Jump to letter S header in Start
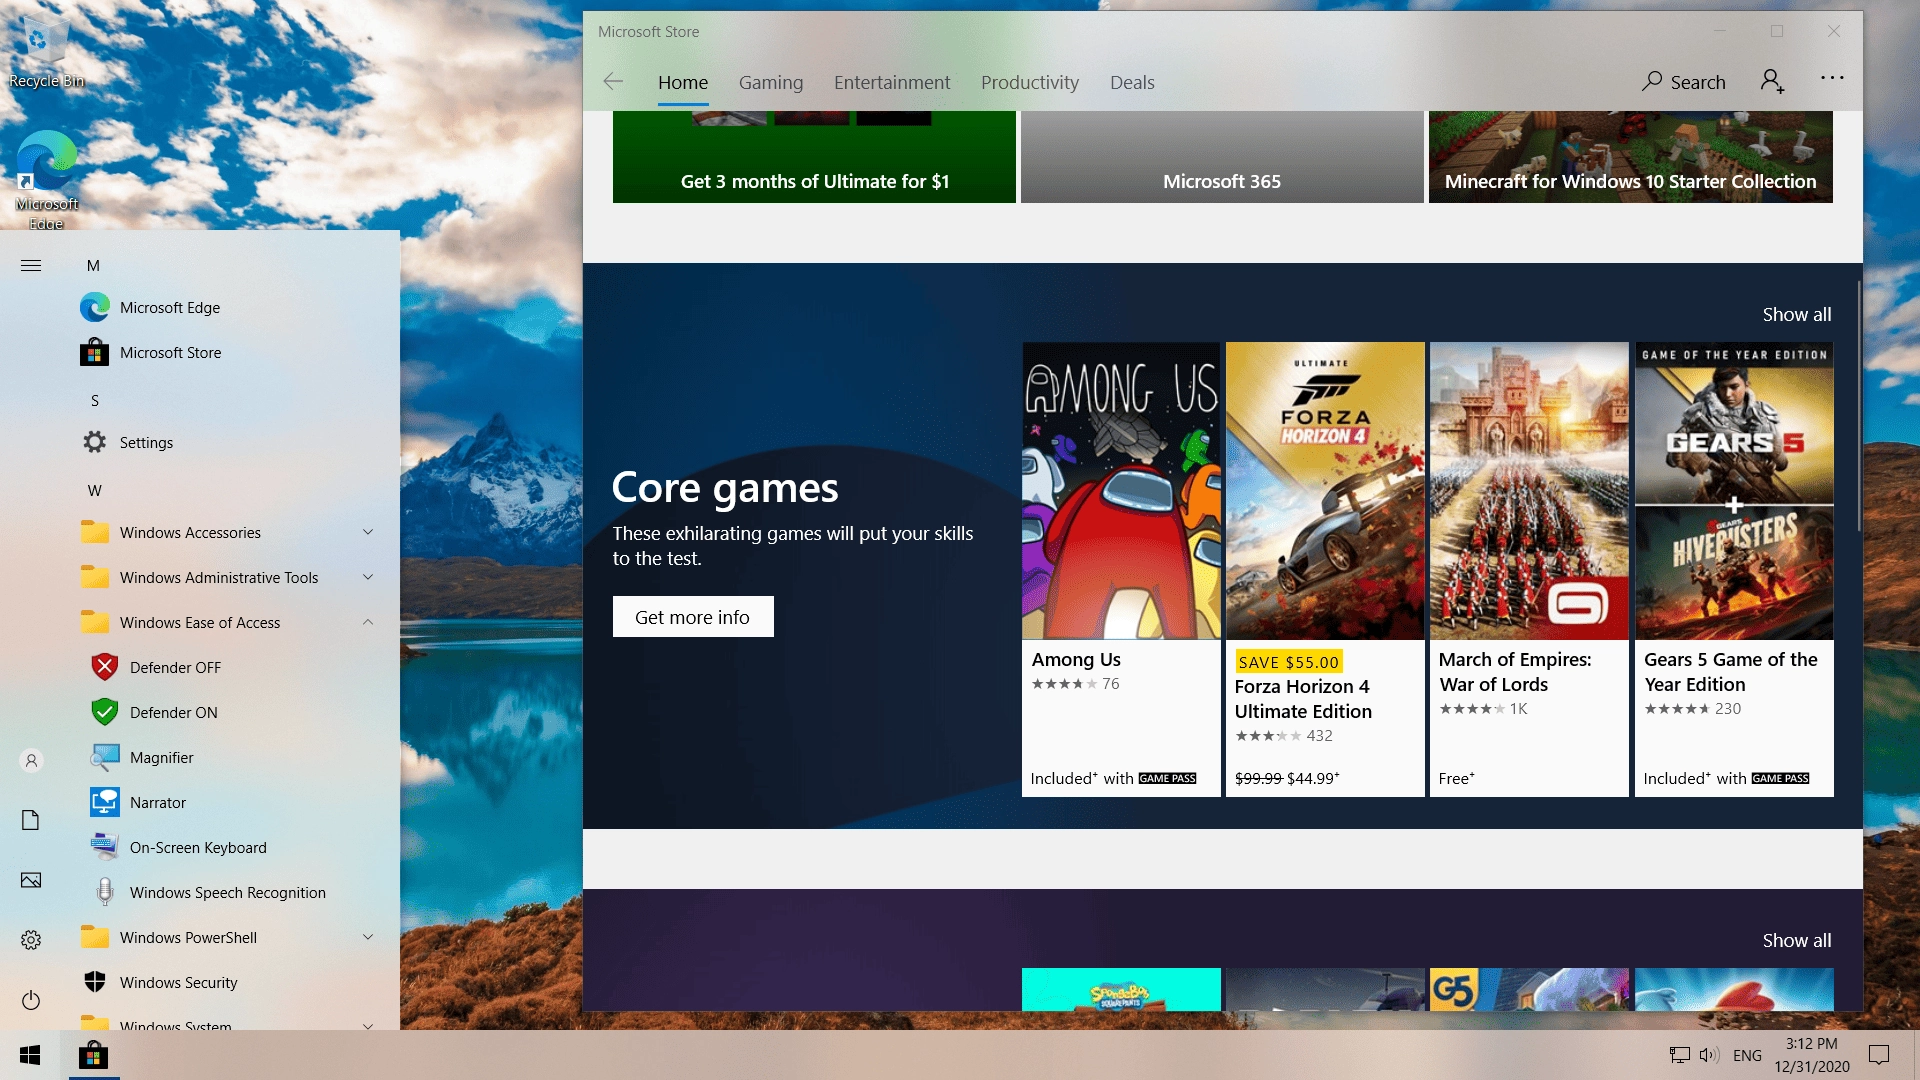Viewport: 1920px width, 1080px height. click(95, 400)
